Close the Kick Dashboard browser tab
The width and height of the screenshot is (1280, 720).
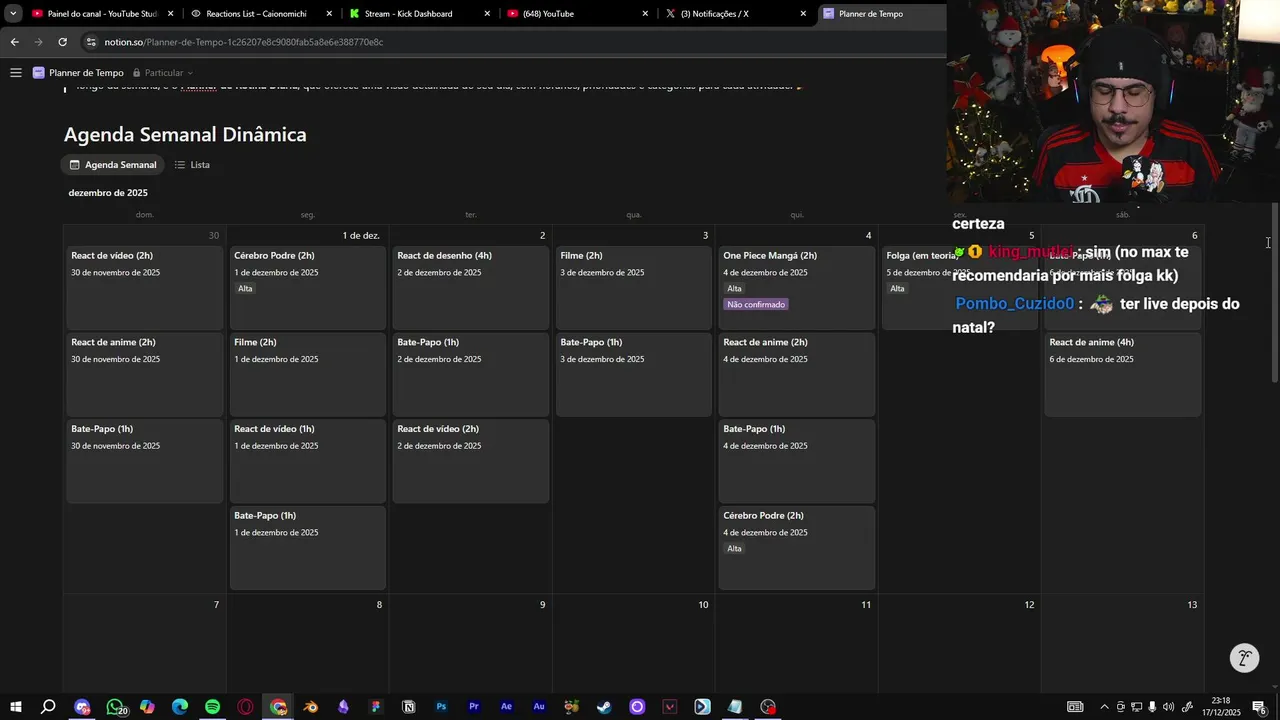[x=487, y=14]
